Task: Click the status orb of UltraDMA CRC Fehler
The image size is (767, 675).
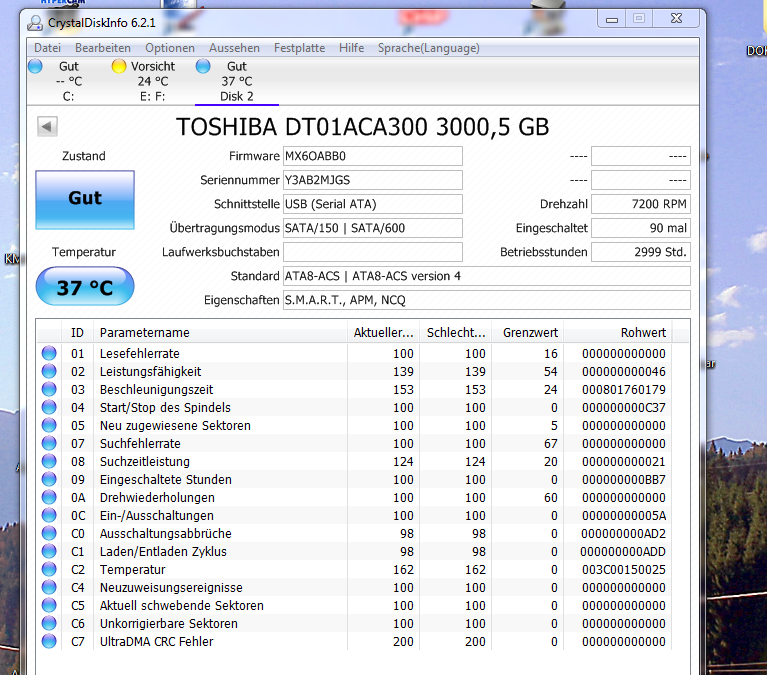Action: 49,641
